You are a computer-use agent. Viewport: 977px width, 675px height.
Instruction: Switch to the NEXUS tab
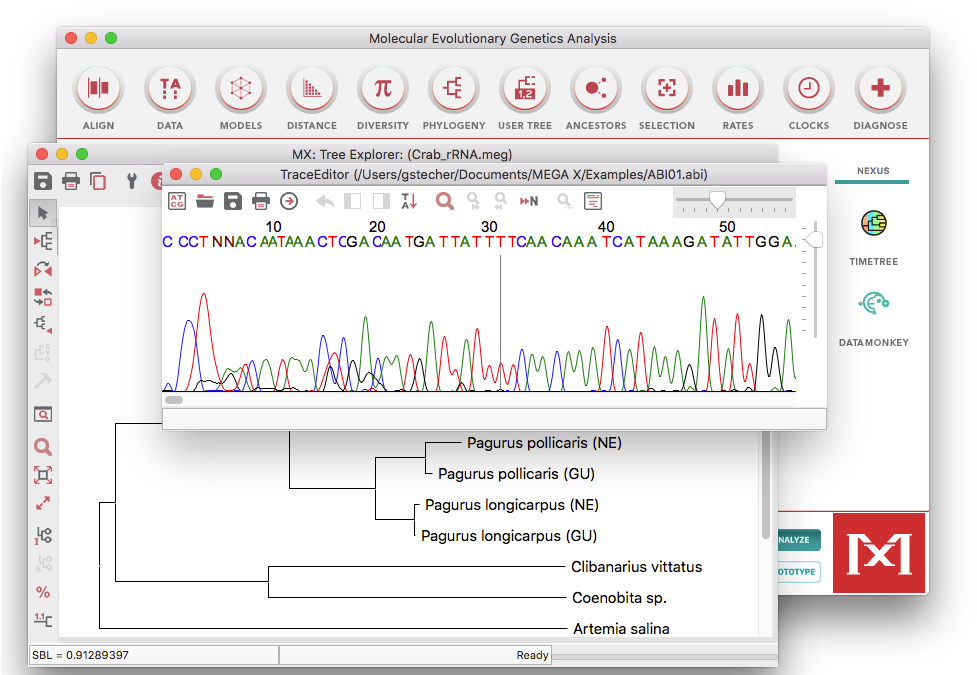point(873,171)
